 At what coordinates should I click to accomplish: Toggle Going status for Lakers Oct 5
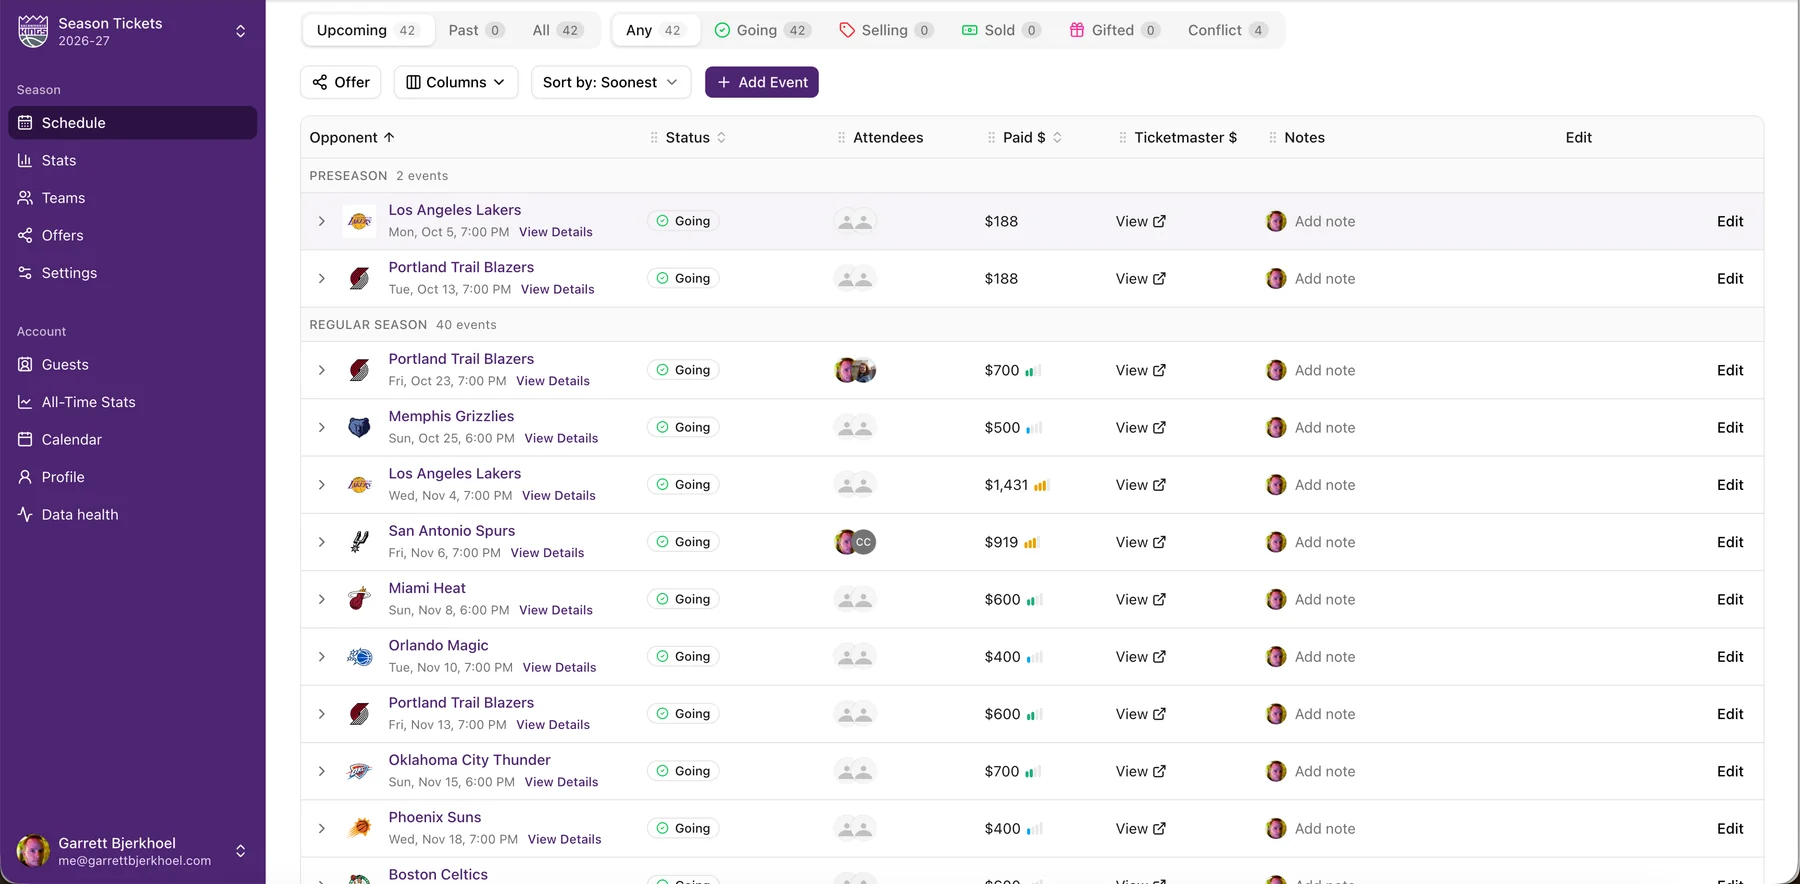point(683,221)
